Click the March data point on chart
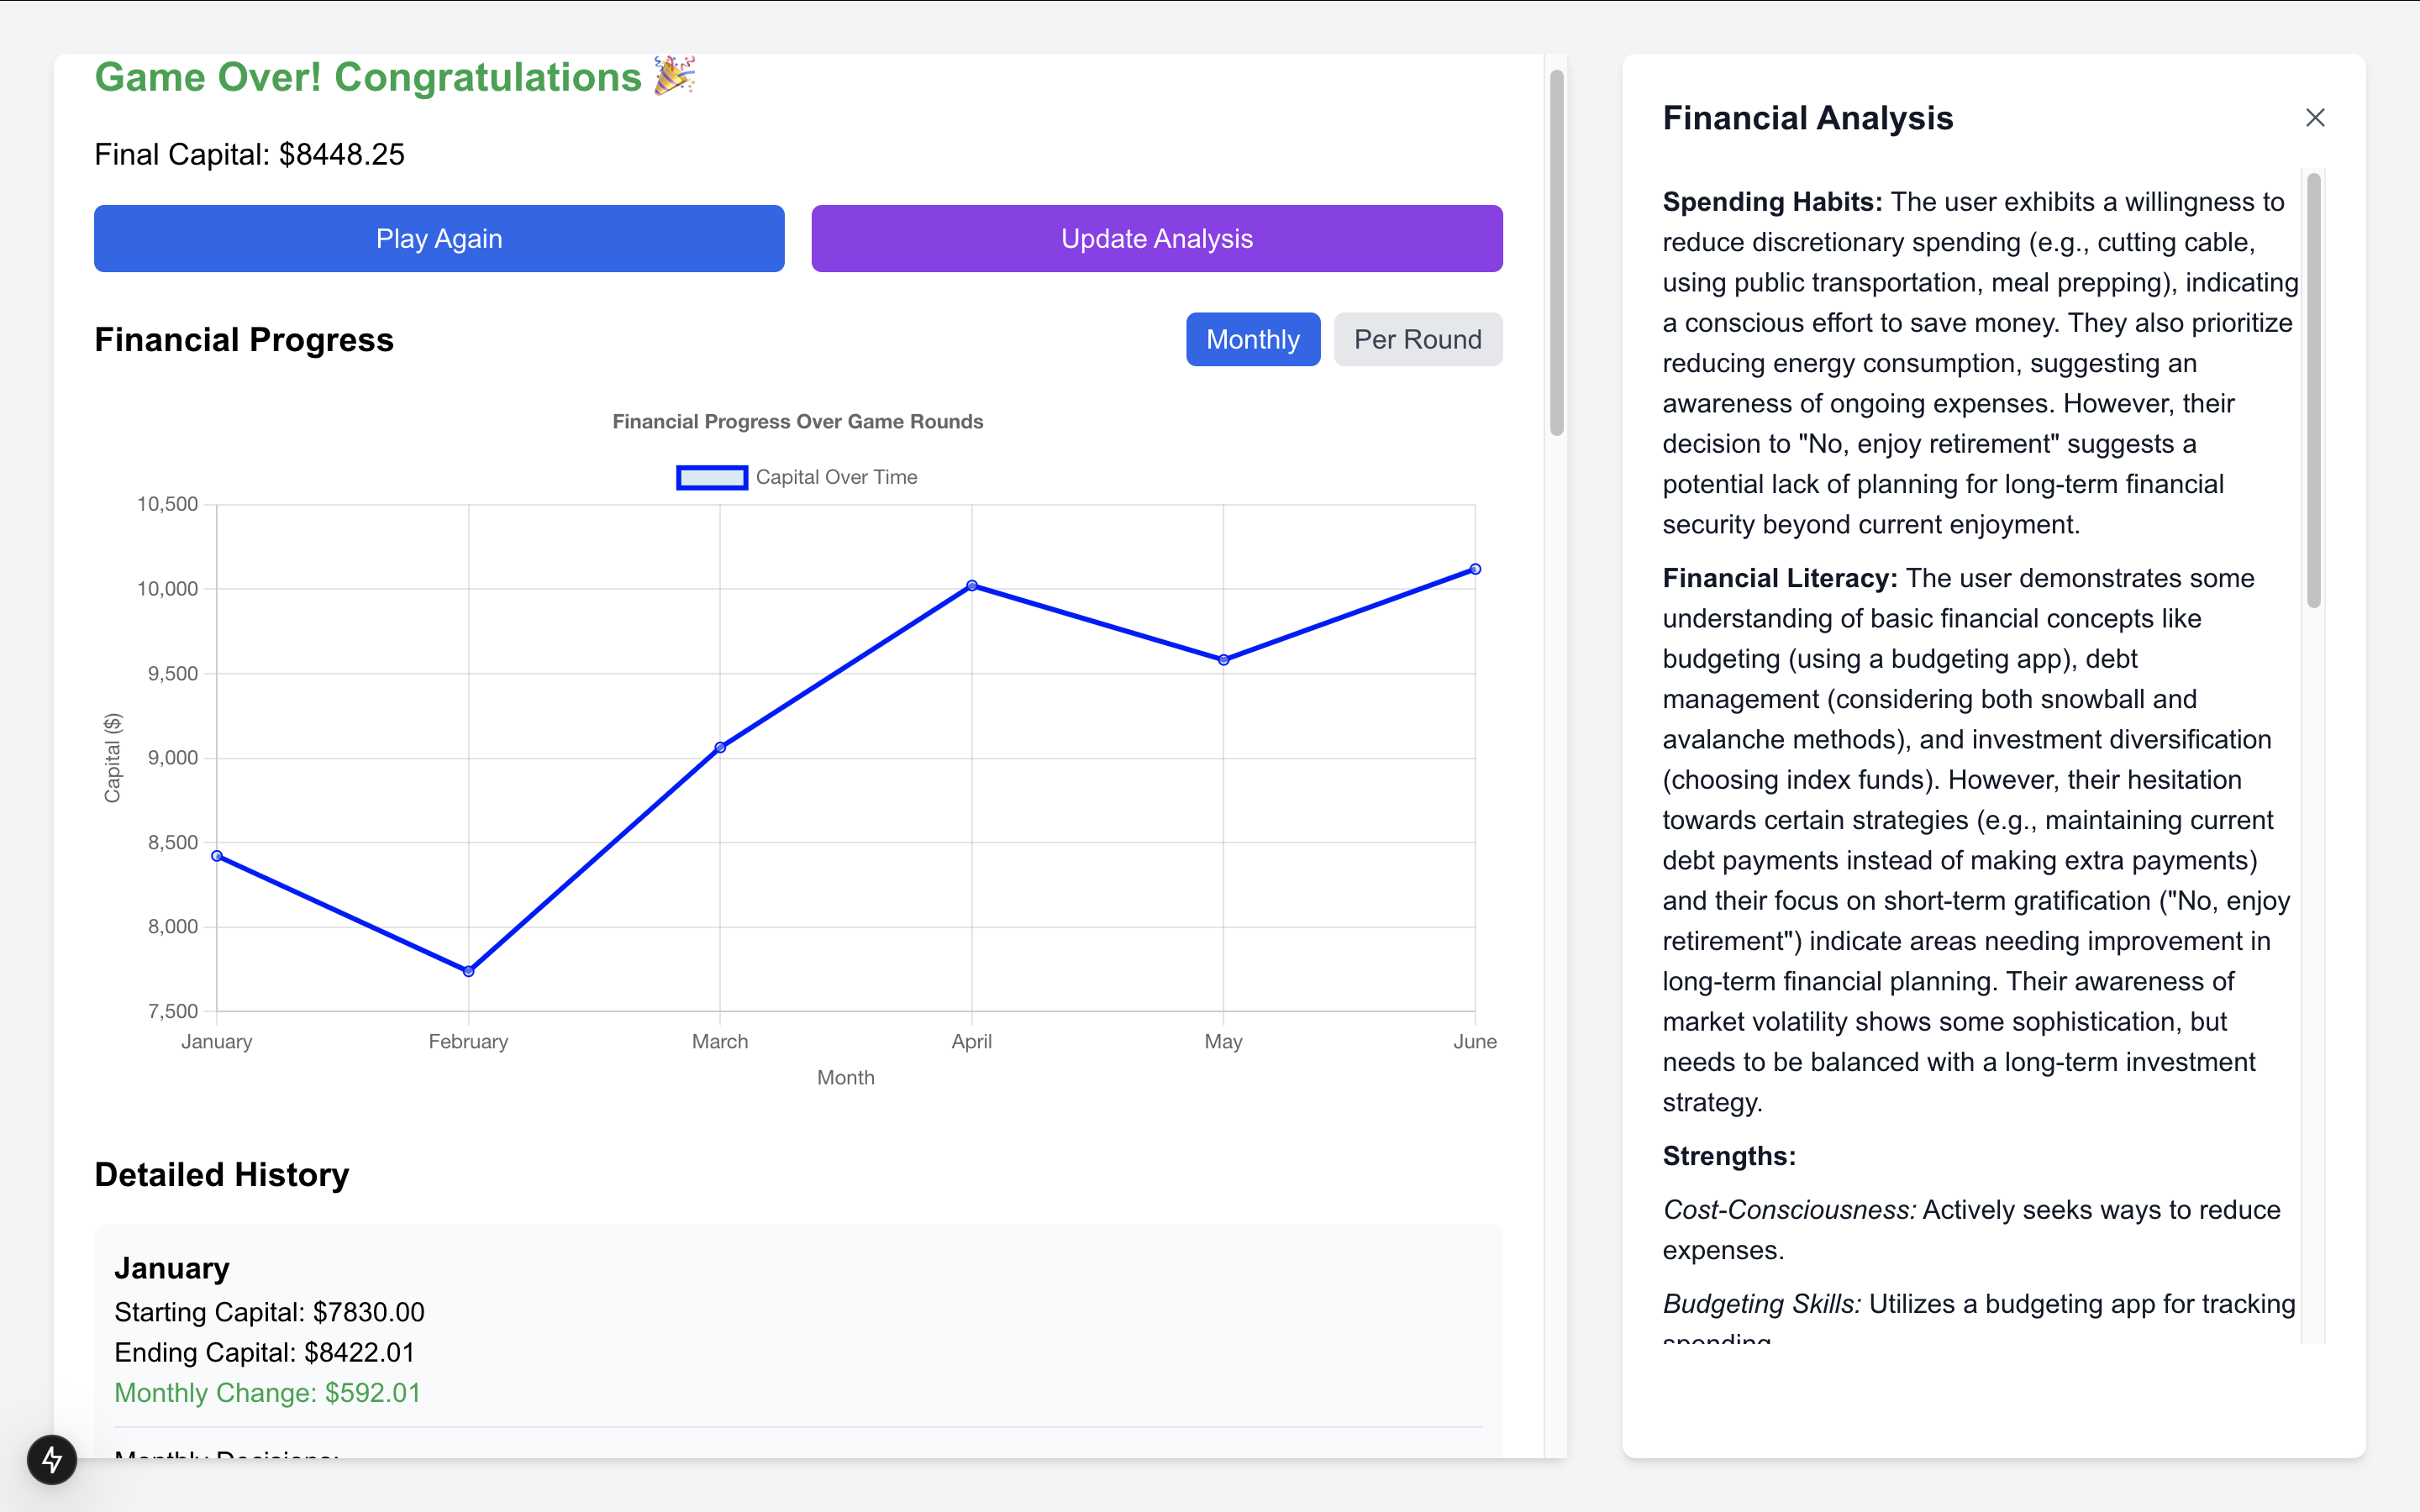Image resolution: width=2420 pixels, height=1512 pixels. (720, 747)
